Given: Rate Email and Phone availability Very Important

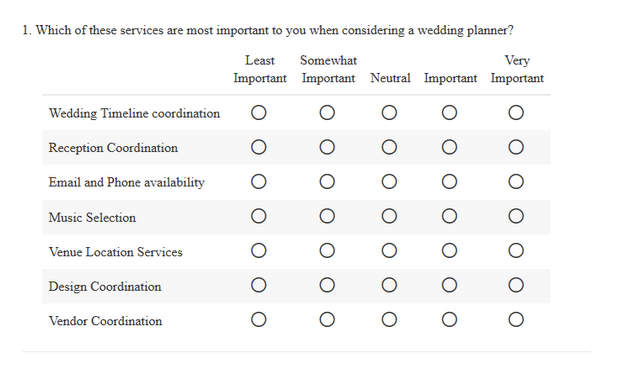Looking at the screenshot, I should [x=516, y=182].
